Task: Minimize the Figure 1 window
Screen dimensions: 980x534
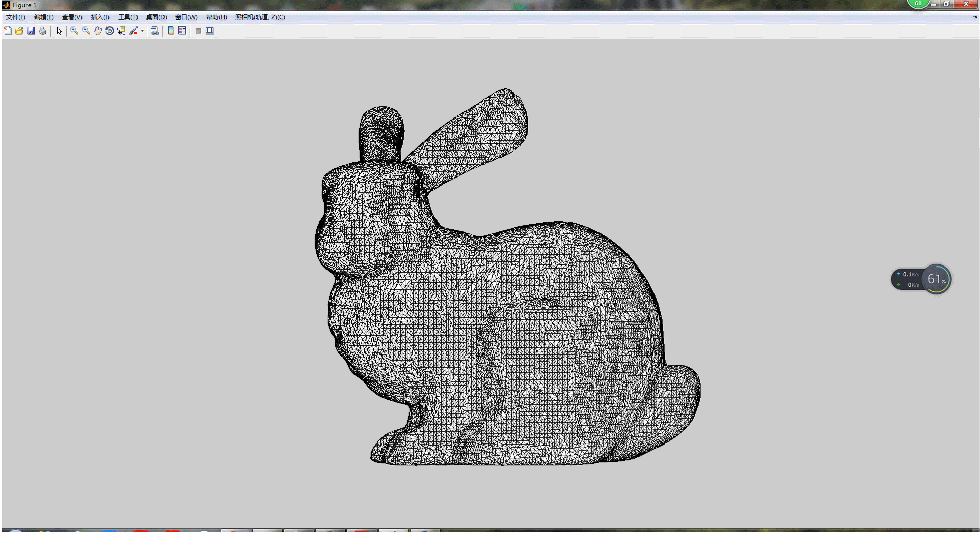Action: click(934, 4)
